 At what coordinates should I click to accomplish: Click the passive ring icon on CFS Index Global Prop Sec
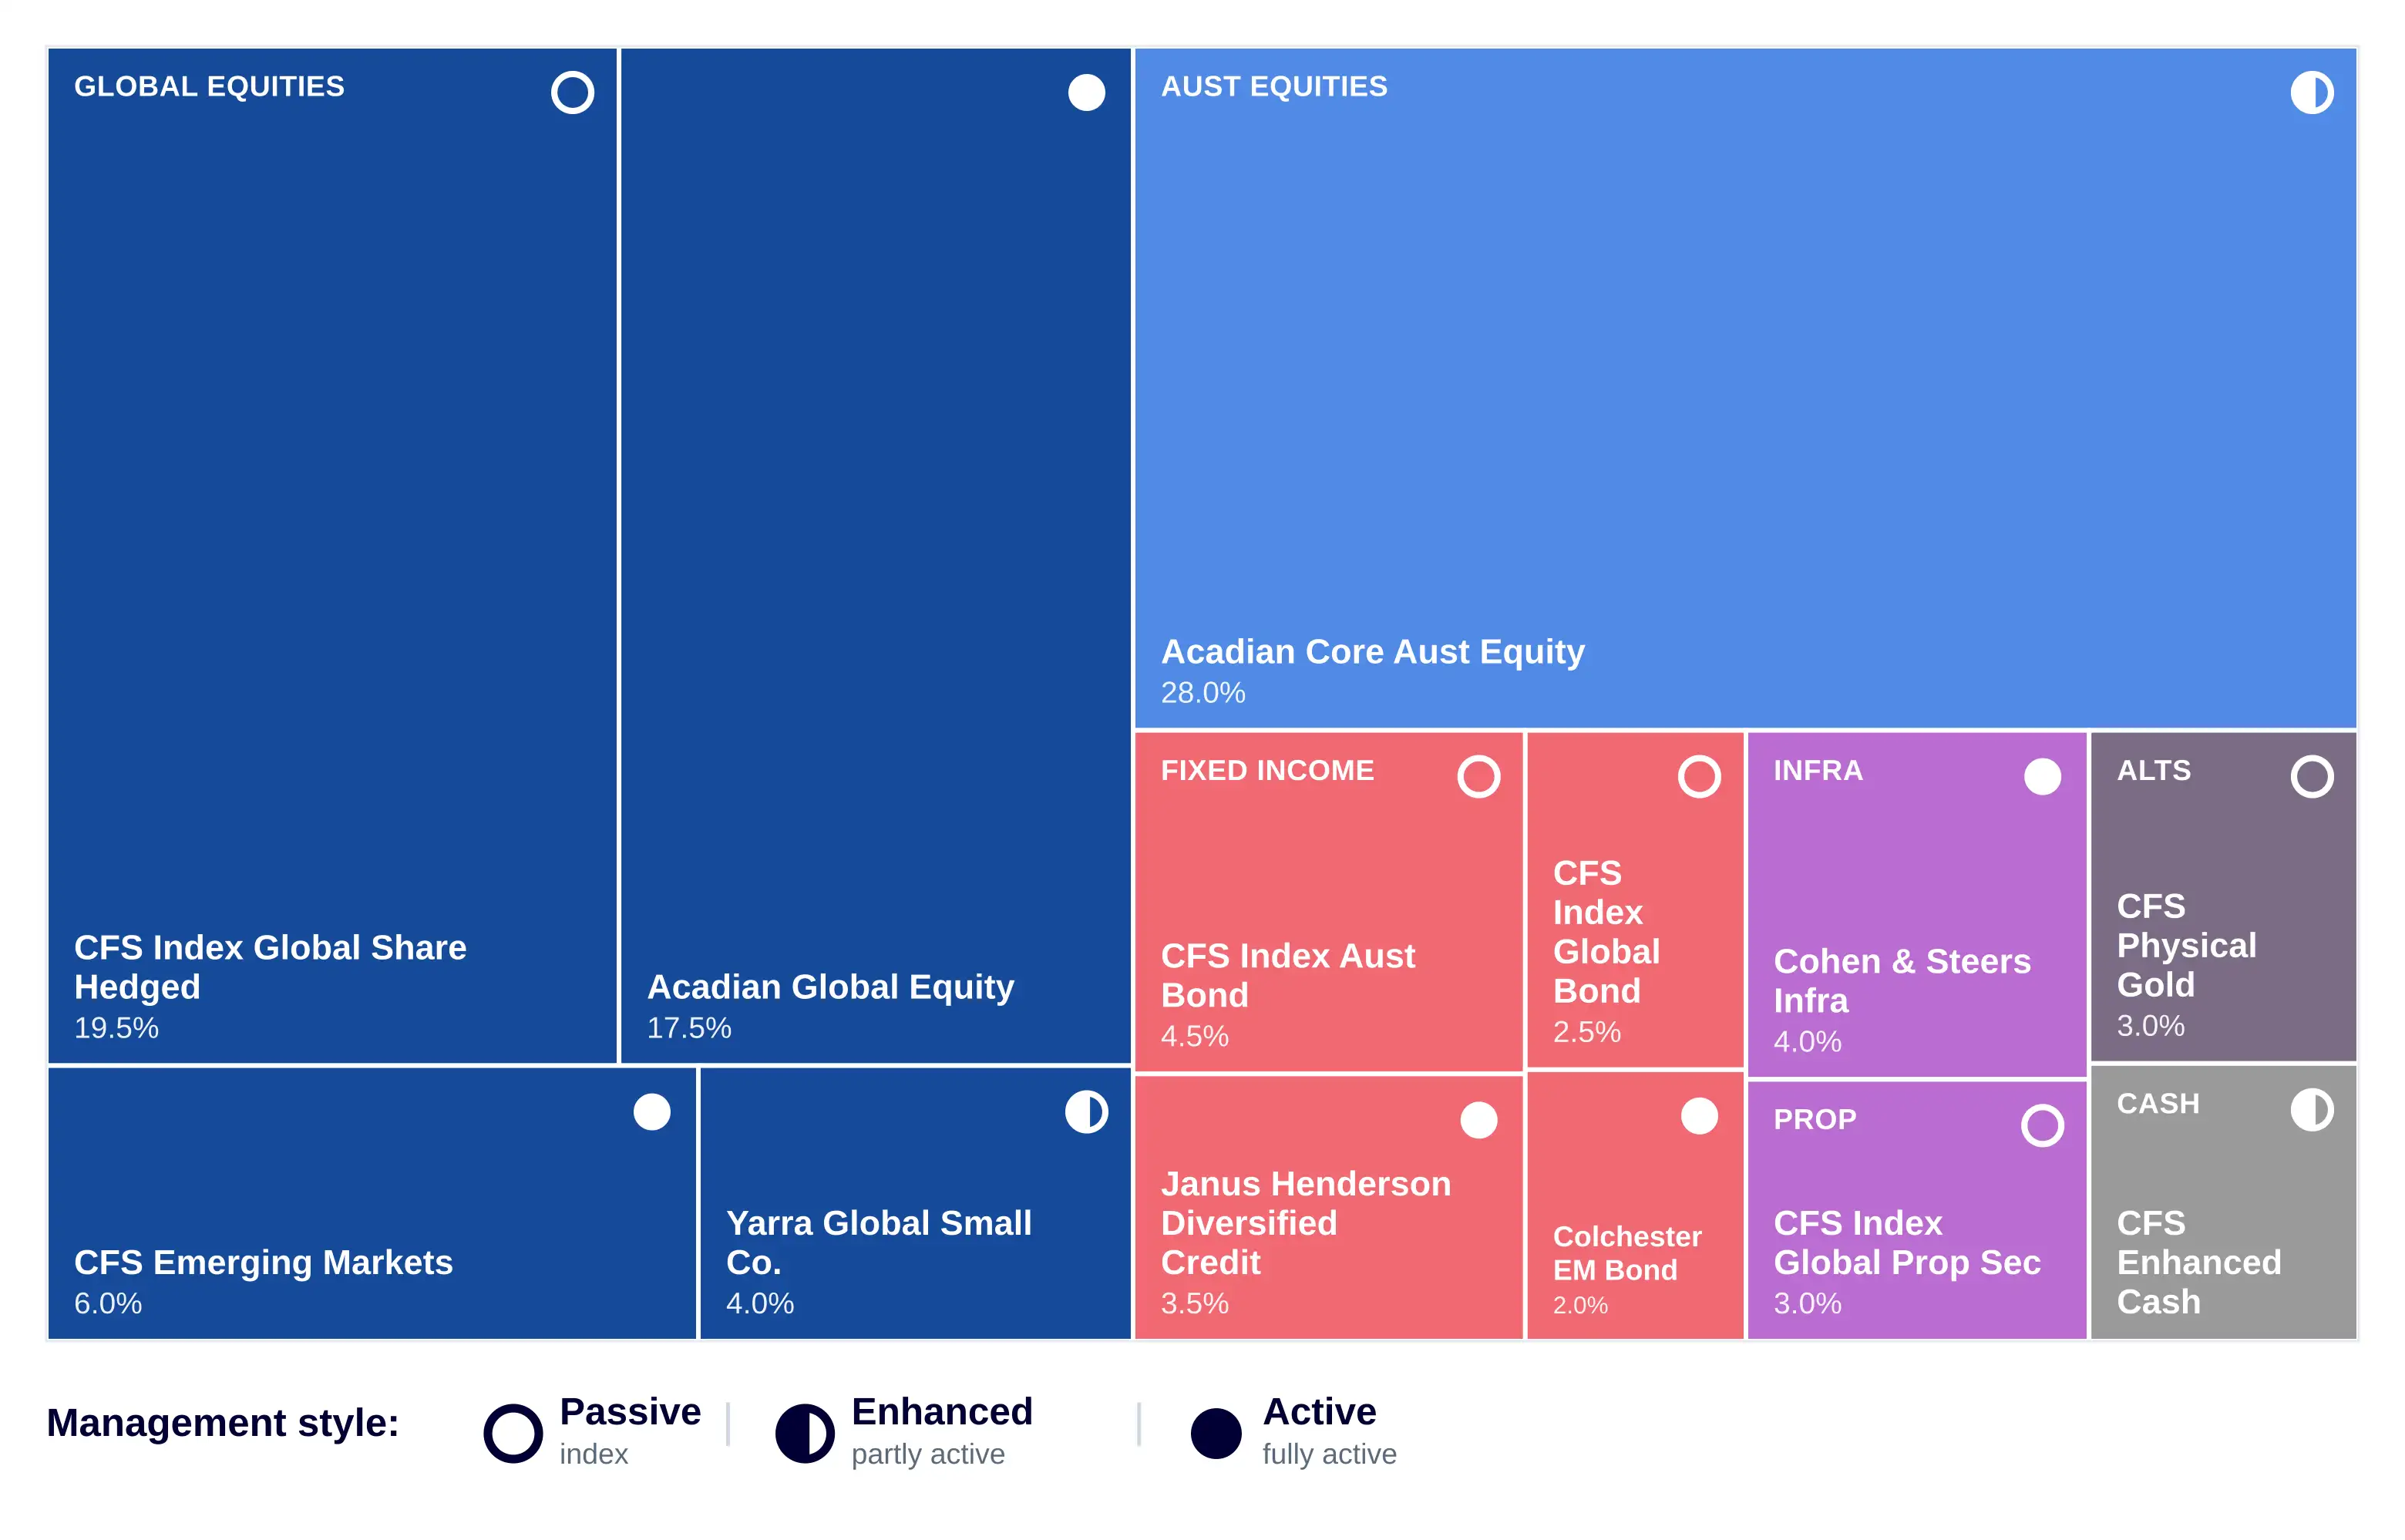[2042, 1125]
